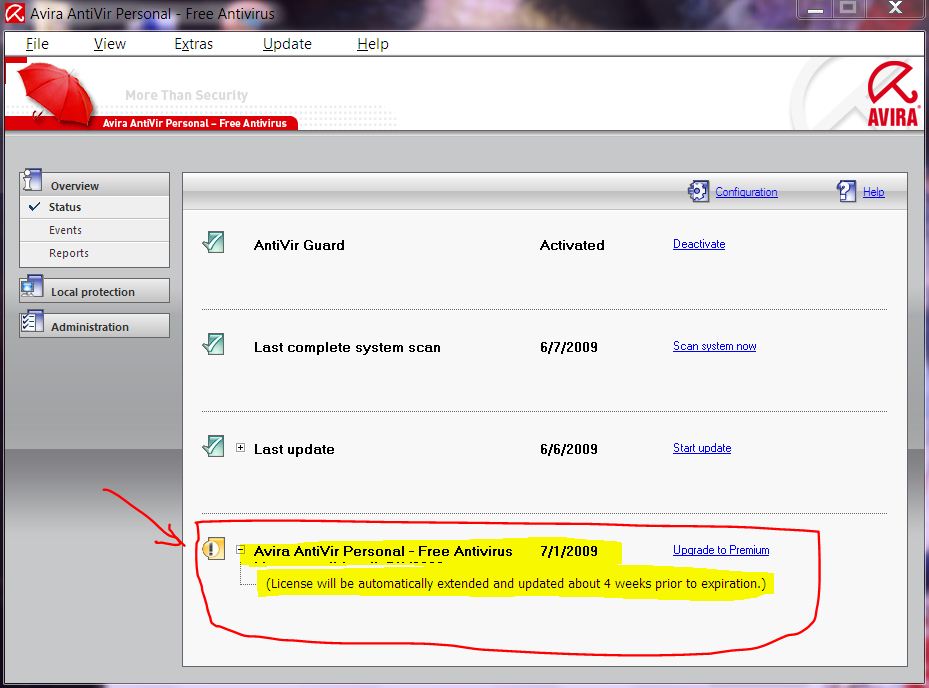Click the Local protection monitor icon
Screen dimensions: 929x688
[31, 286]
